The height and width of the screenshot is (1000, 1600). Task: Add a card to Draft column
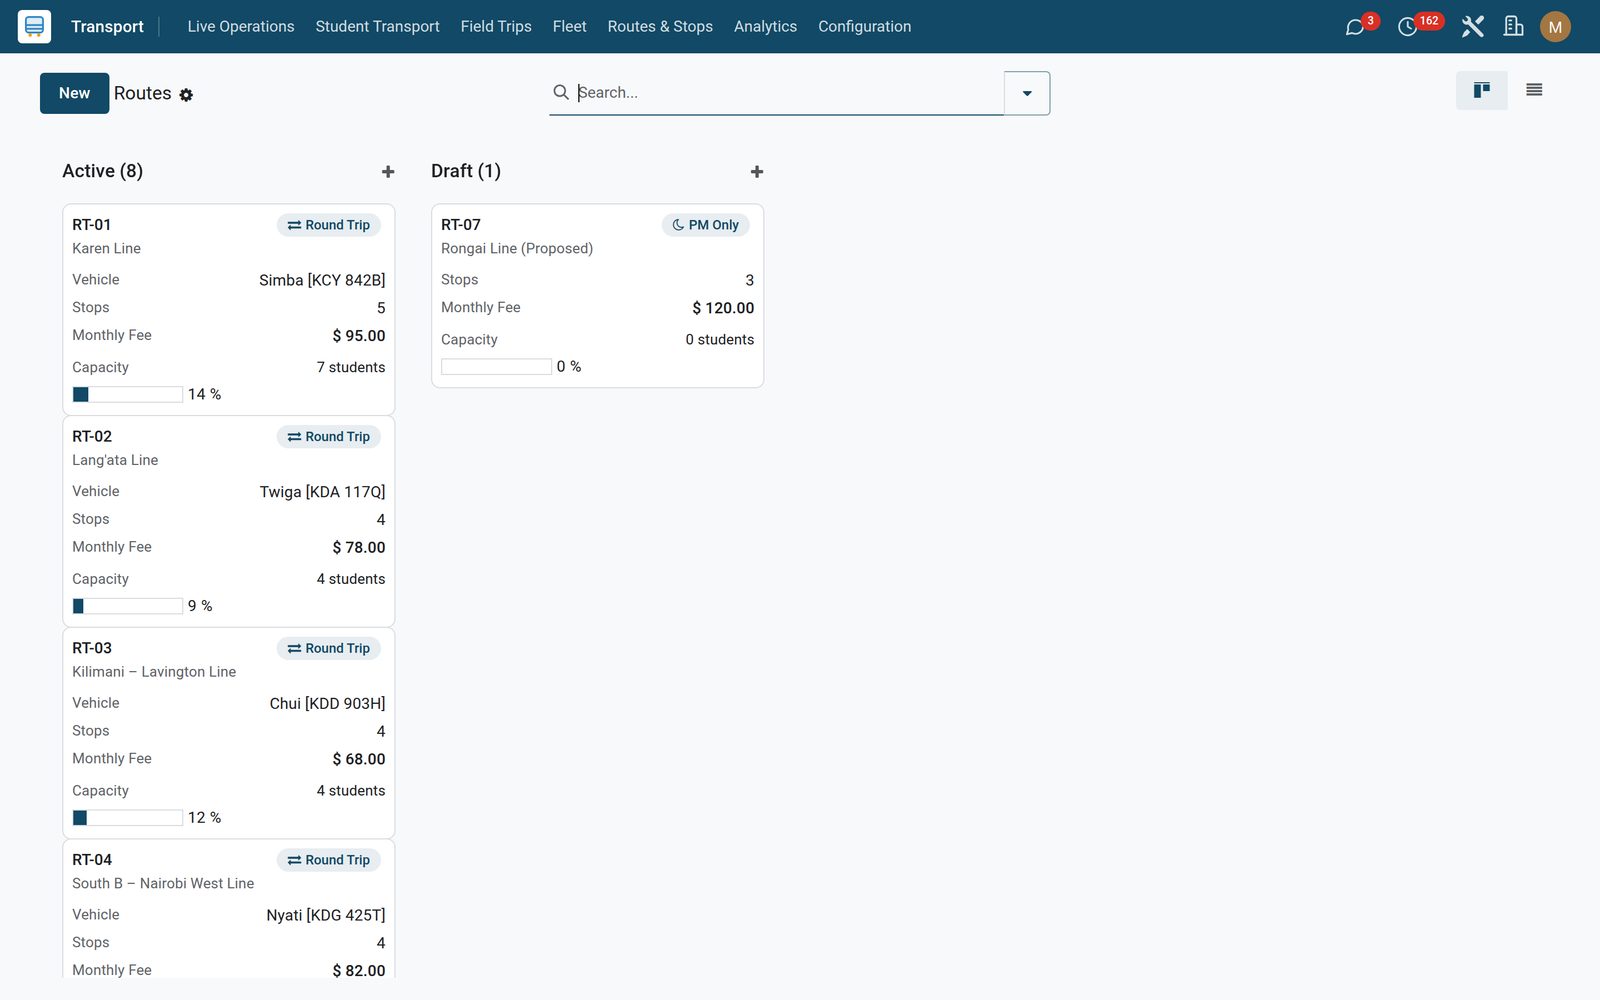click(757, 172)
